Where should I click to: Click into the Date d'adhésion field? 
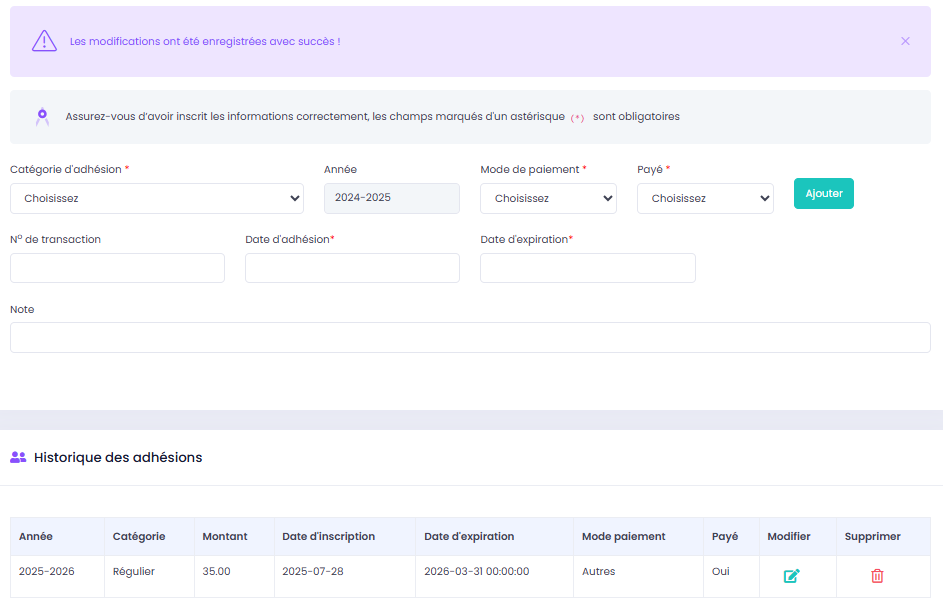pyautogui.click(x=352, y=268)
